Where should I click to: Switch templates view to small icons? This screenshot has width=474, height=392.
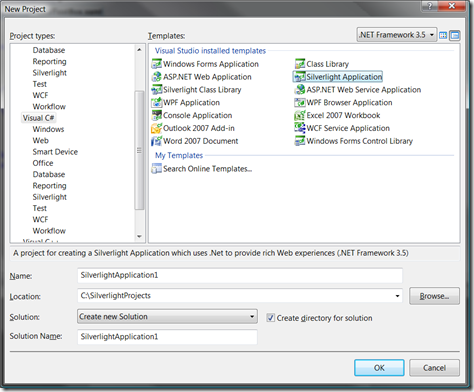pos(455,35)
